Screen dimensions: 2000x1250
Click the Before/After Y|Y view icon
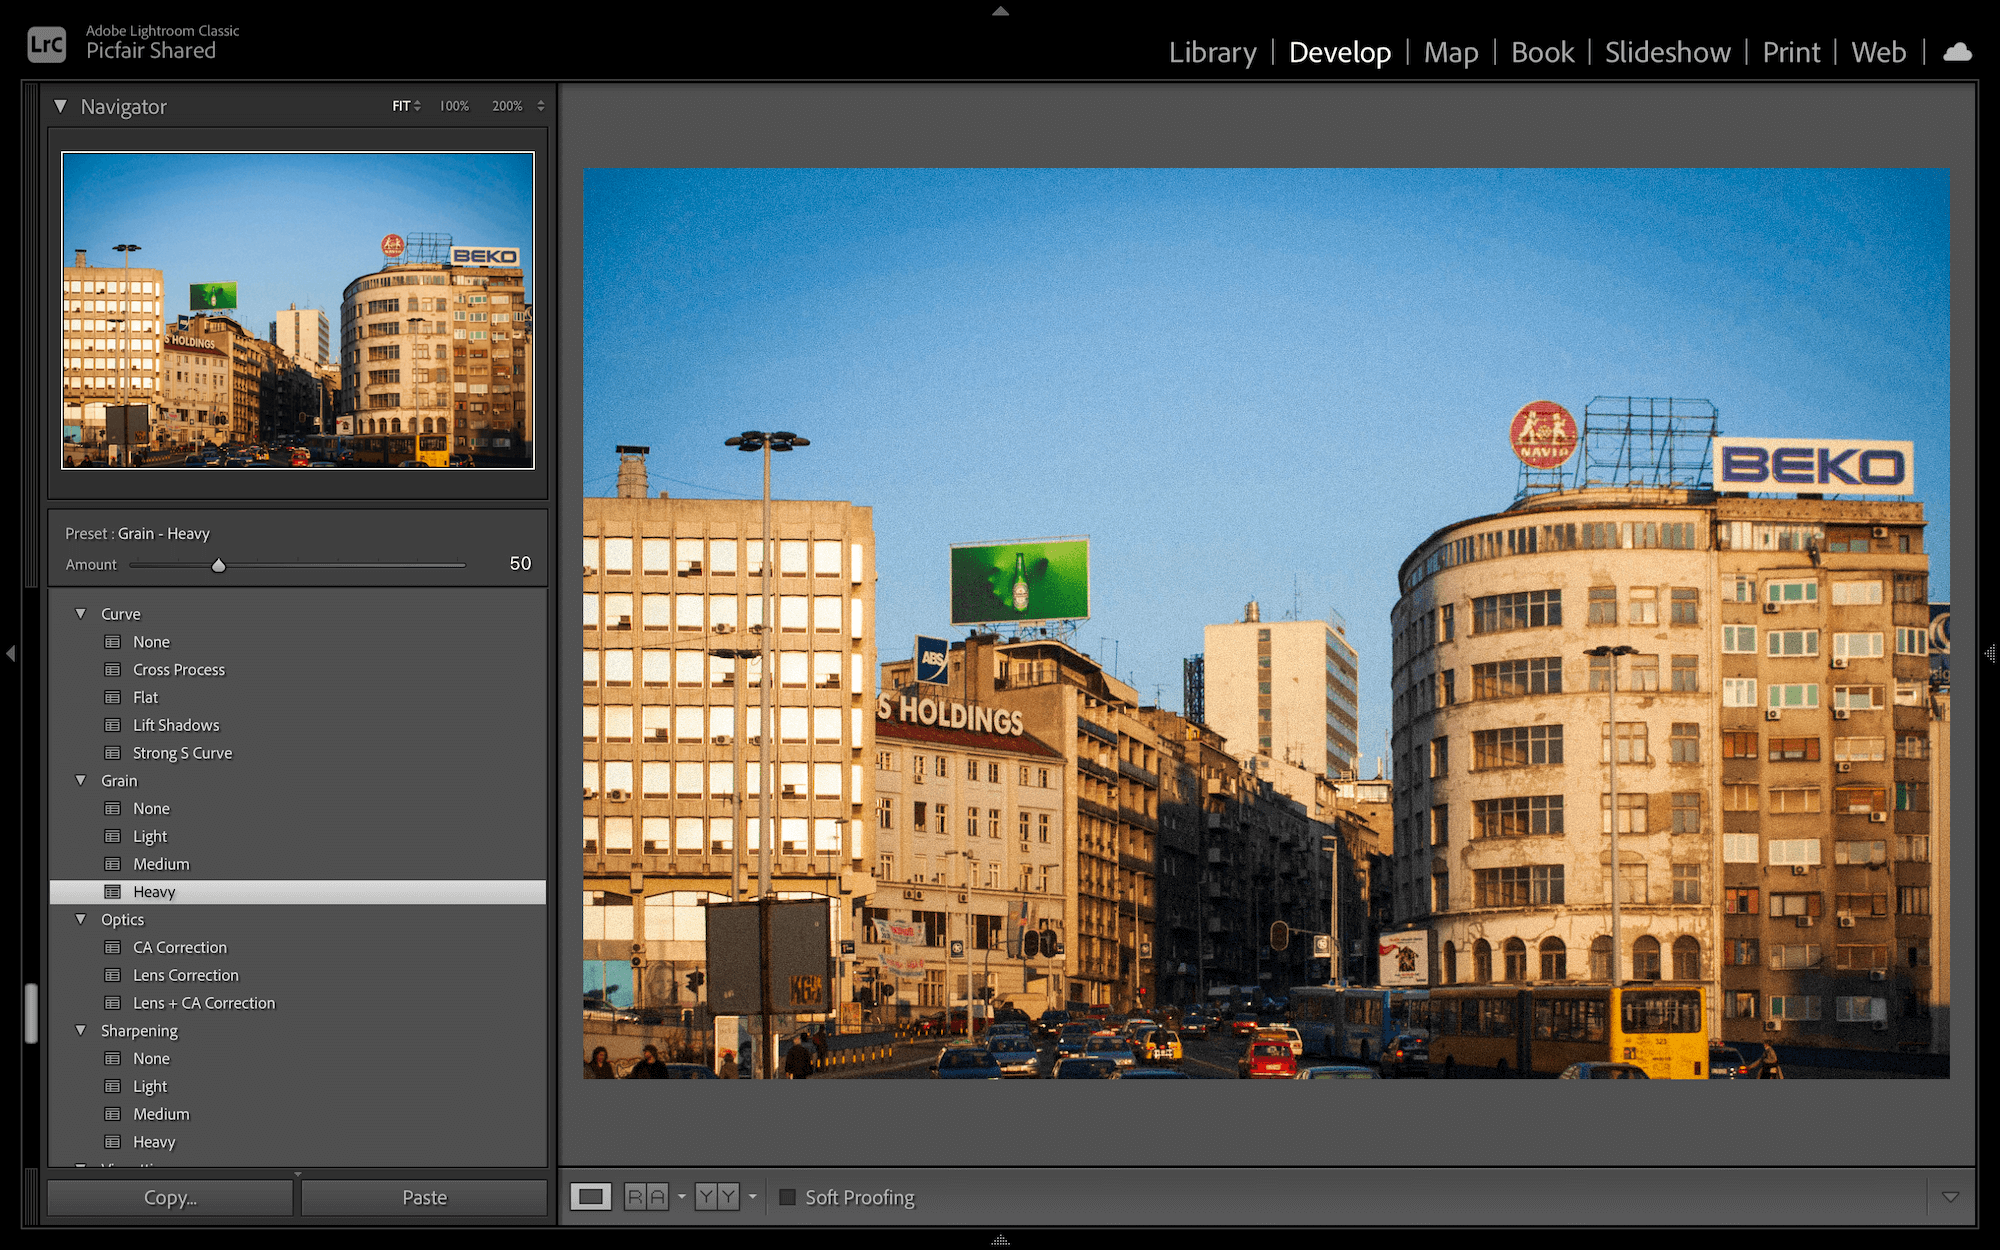717,1197
